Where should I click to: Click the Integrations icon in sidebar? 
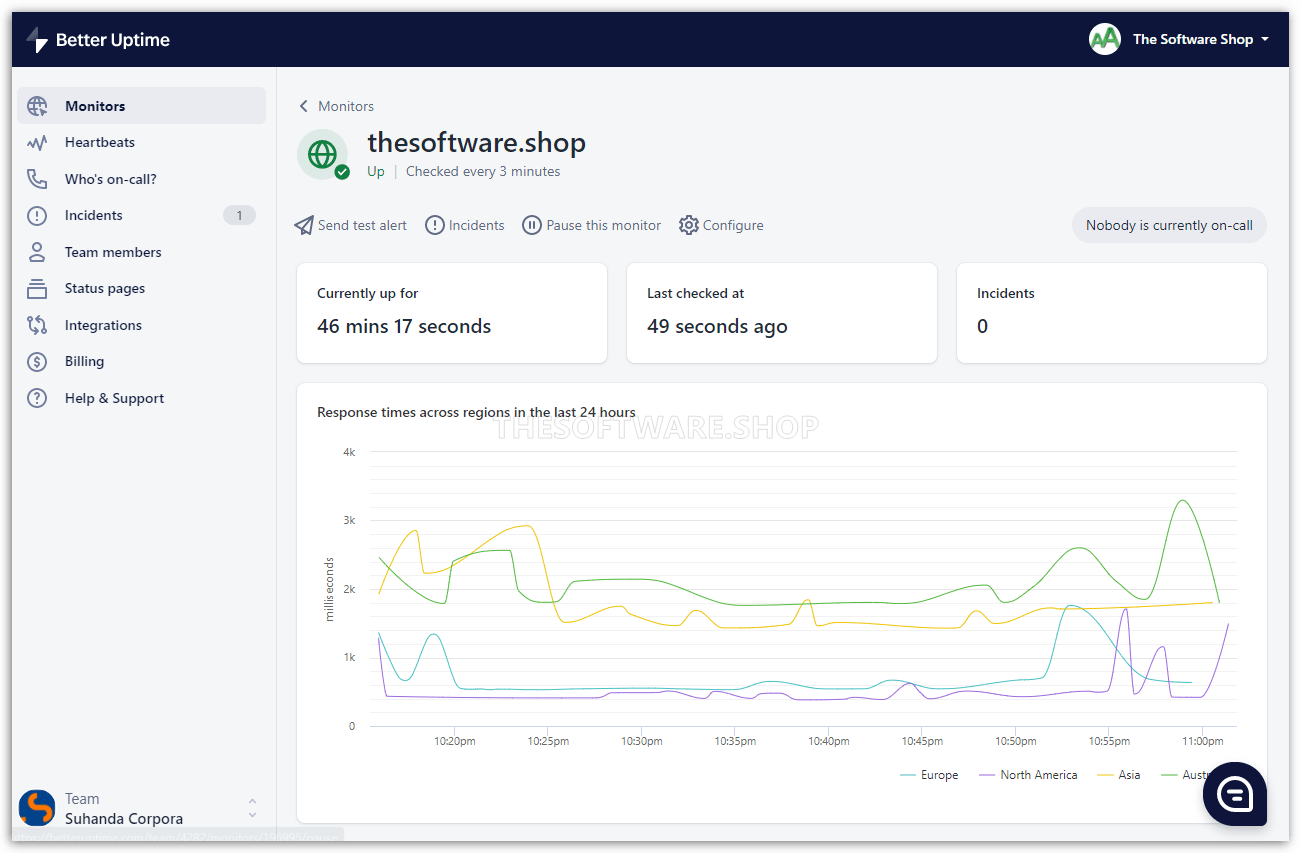(x=37, y=325)
